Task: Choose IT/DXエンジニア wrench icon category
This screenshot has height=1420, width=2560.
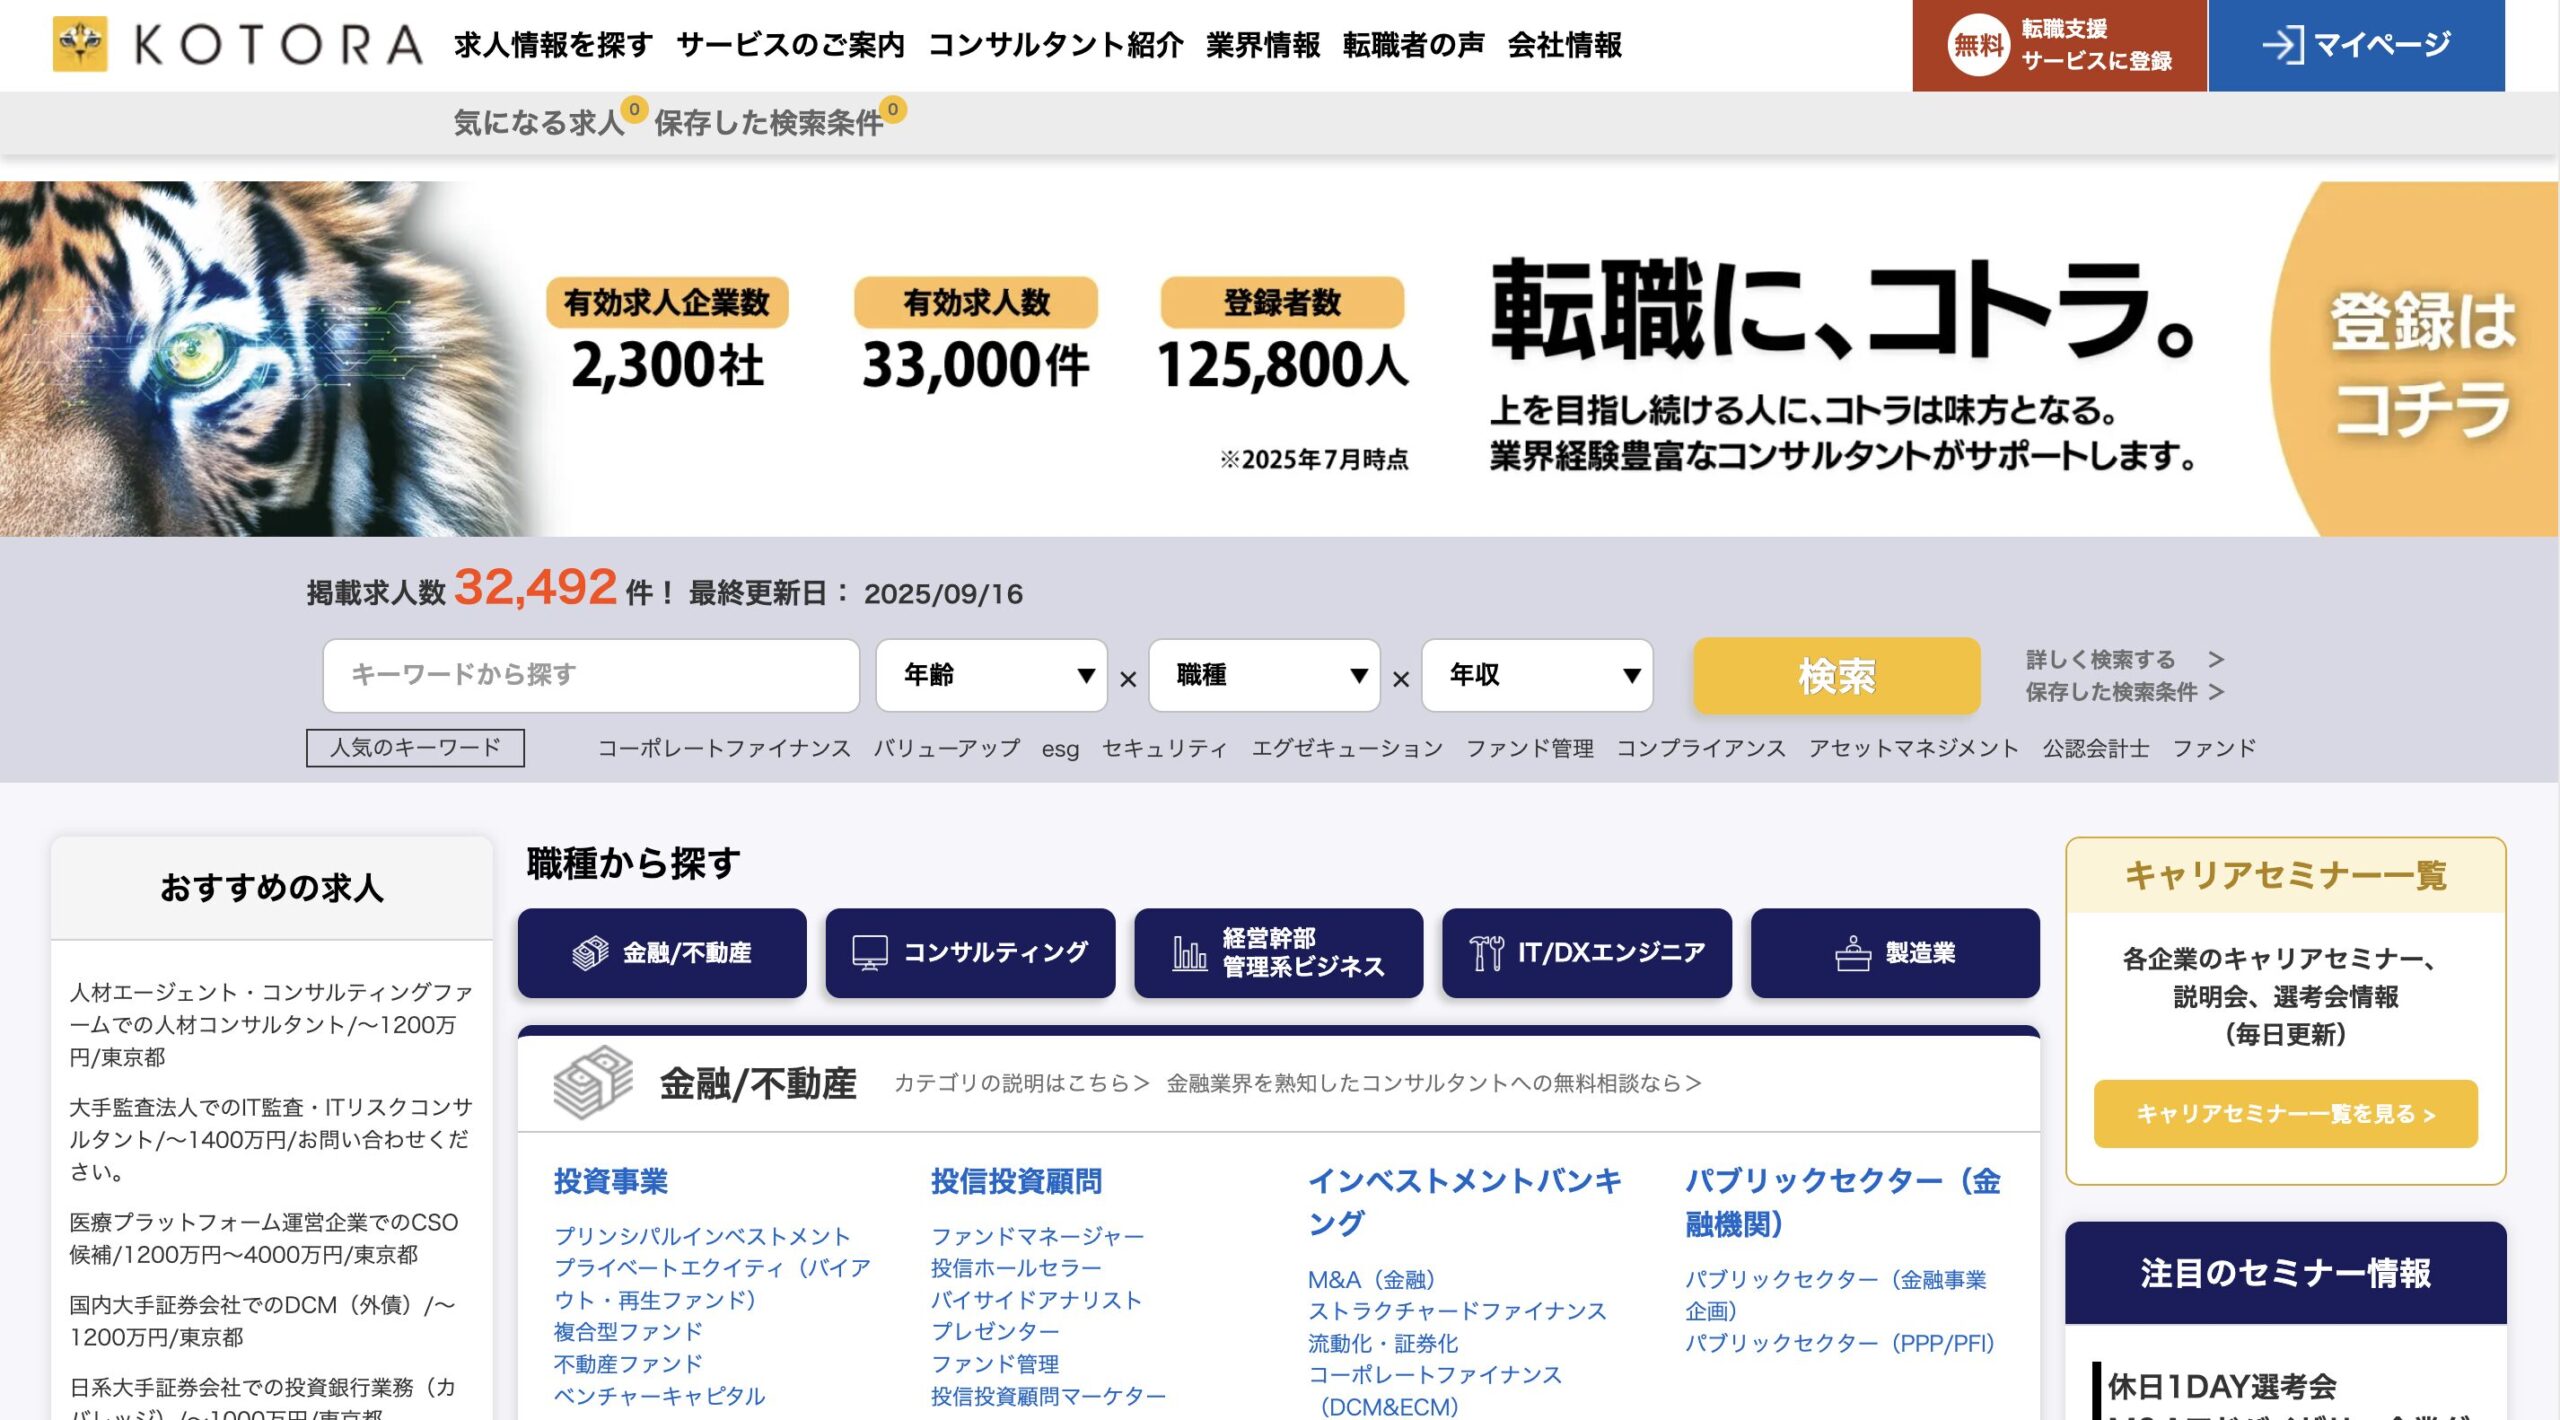Action: tap(1487, 952)
